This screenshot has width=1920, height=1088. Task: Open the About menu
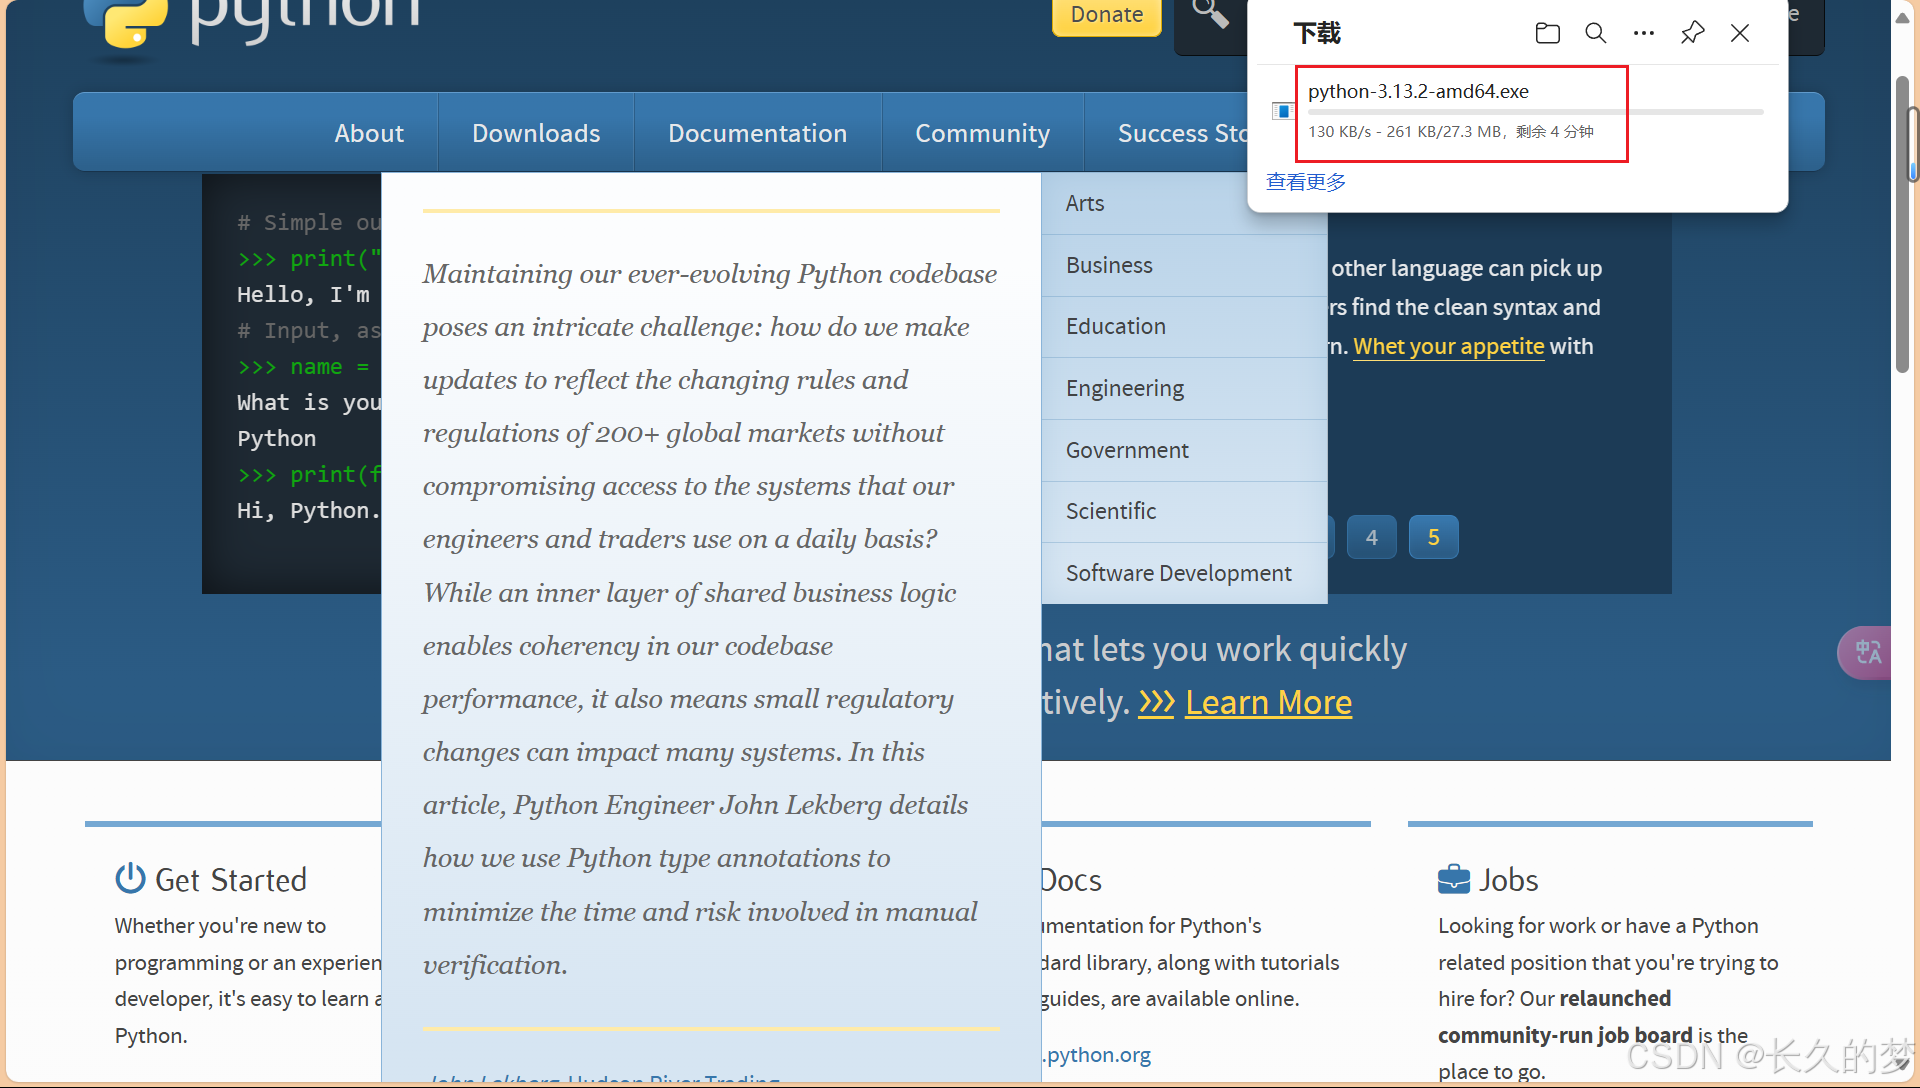369,133
